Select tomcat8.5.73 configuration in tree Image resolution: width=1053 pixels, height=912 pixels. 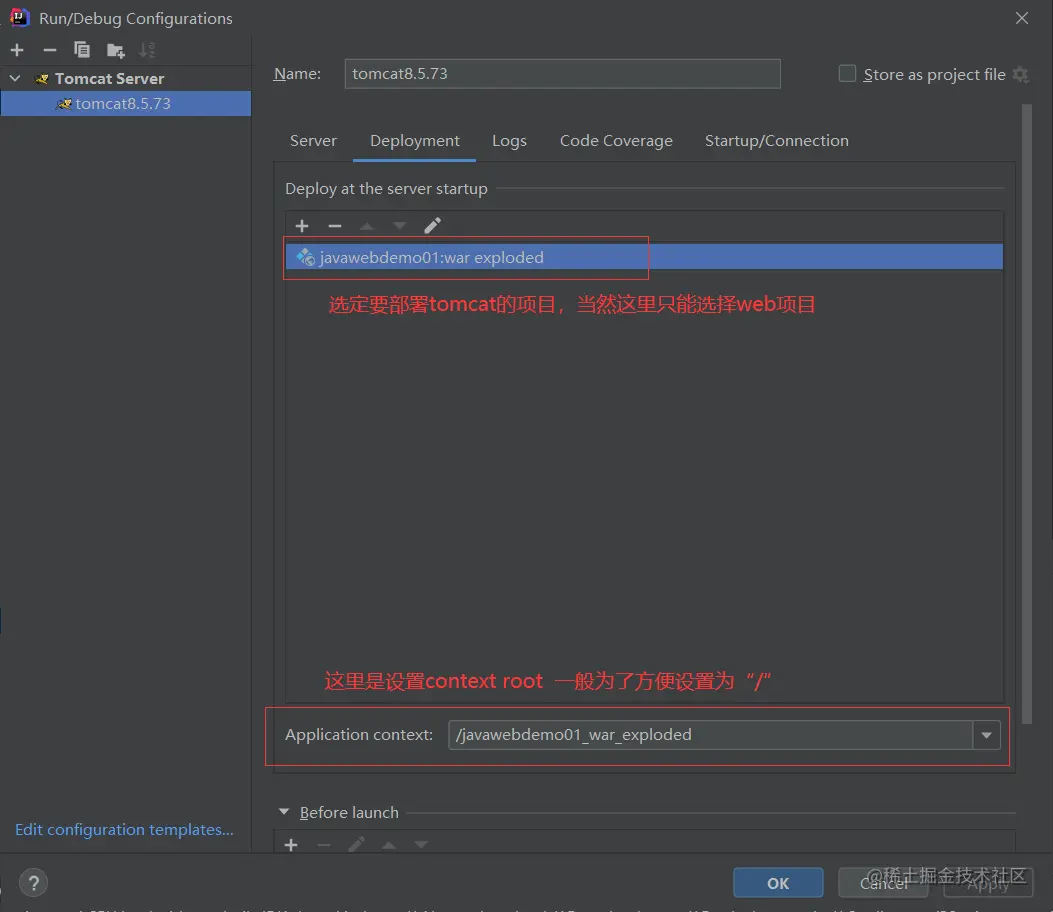pyautogui.click(x=126, y=103)
